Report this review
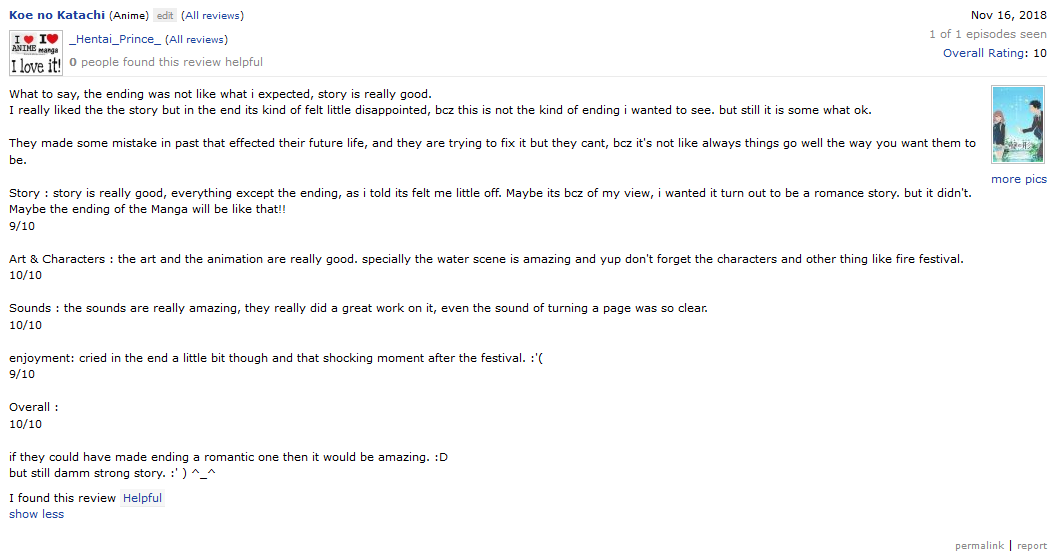Screen dimensions: 1053x556 pos(1032,546)
